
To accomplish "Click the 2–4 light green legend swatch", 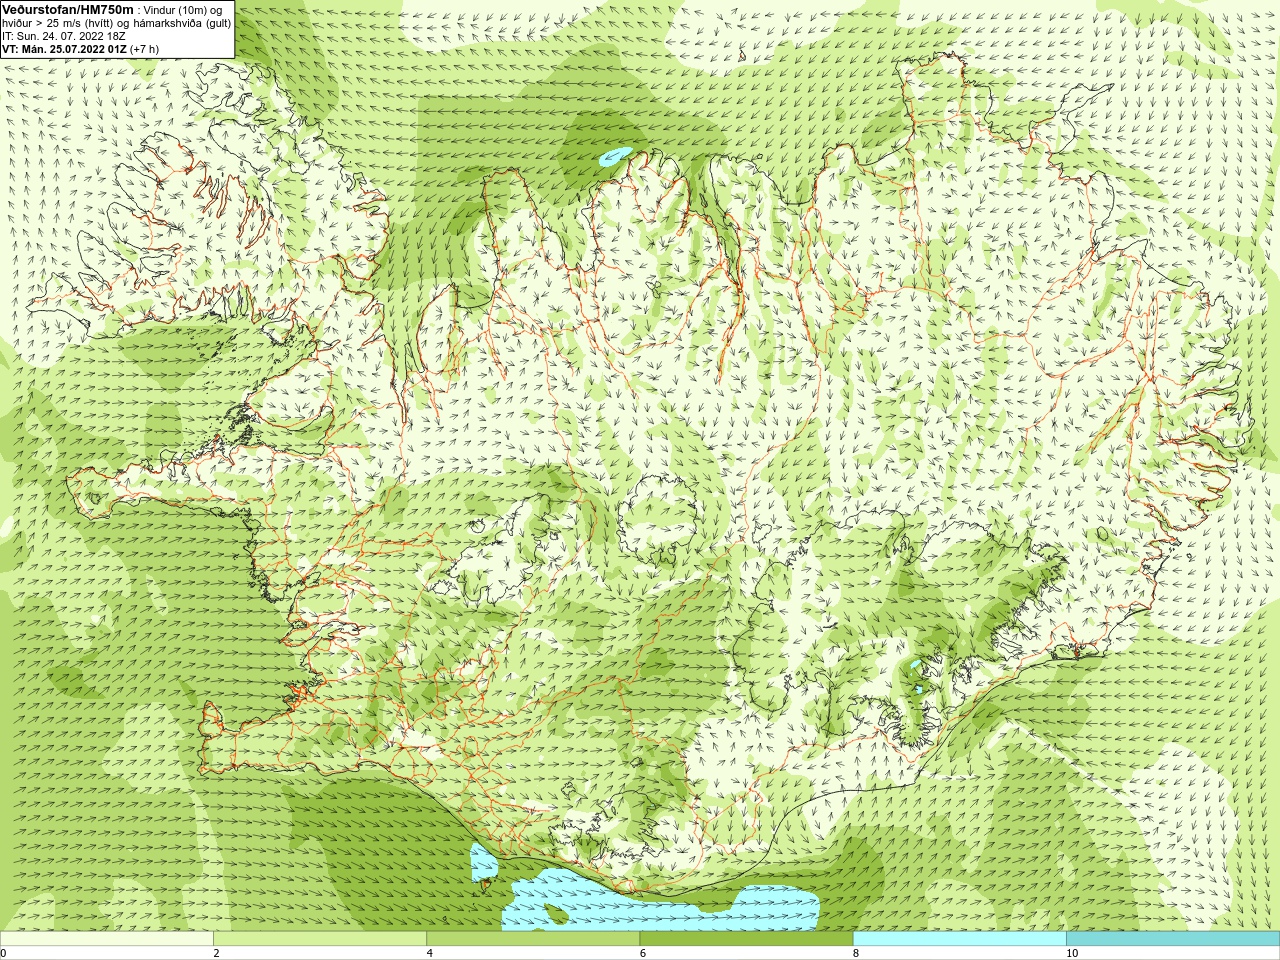I will (x=320, y=939).
